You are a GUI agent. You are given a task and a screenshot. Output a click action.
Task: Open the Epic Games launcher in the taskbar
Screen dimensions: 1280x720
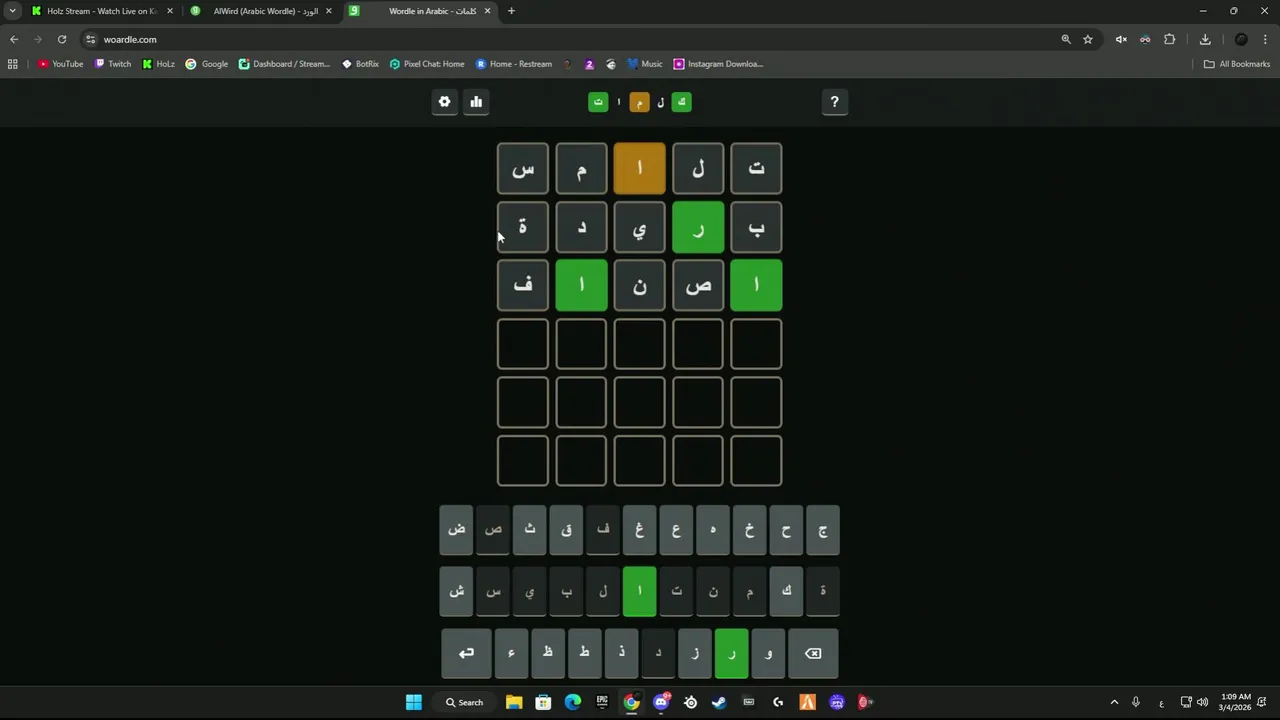(602, 702)
